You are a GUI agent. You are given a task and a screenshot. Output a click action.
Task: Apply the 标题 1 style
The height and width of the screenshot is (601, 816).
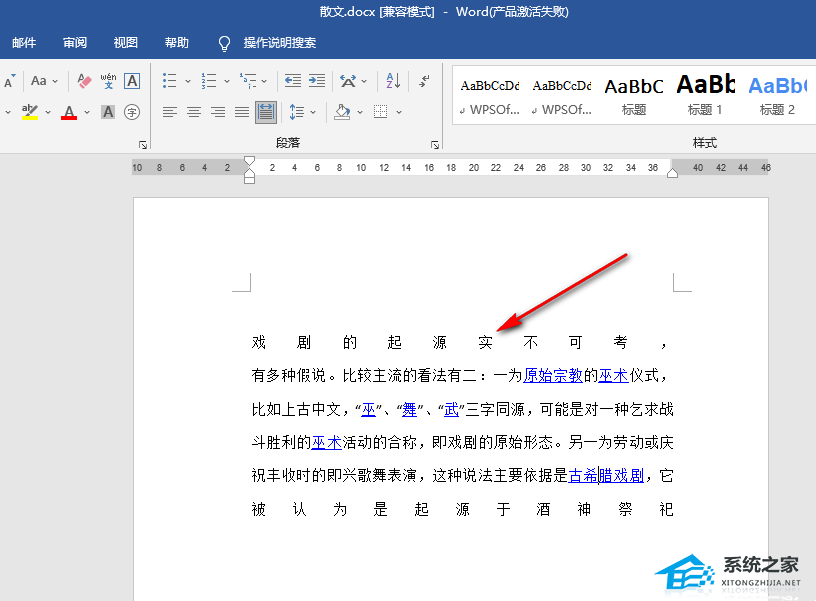point(705,97)
